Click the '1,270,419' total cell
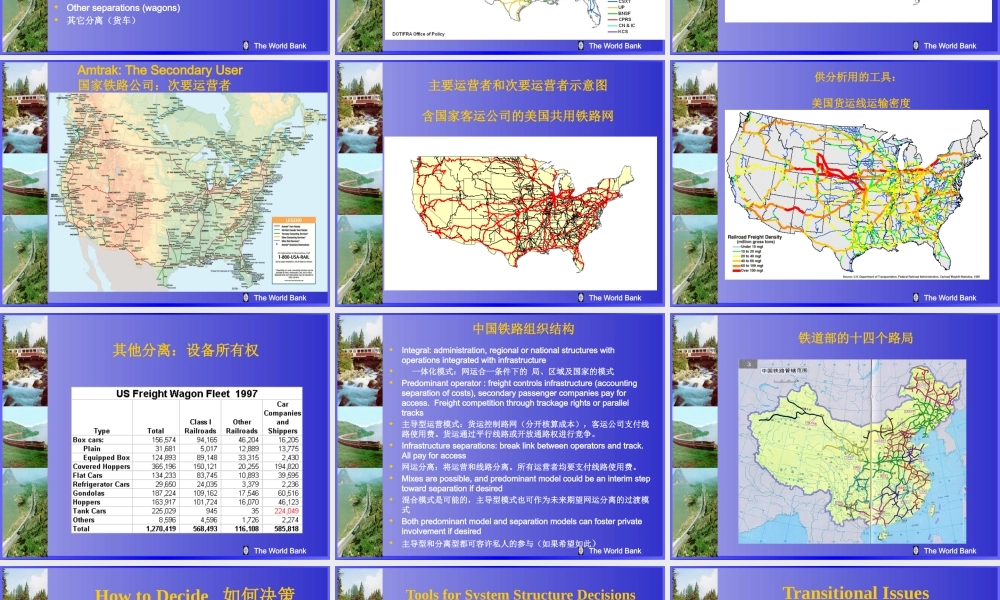 click(x=161, y=529)
